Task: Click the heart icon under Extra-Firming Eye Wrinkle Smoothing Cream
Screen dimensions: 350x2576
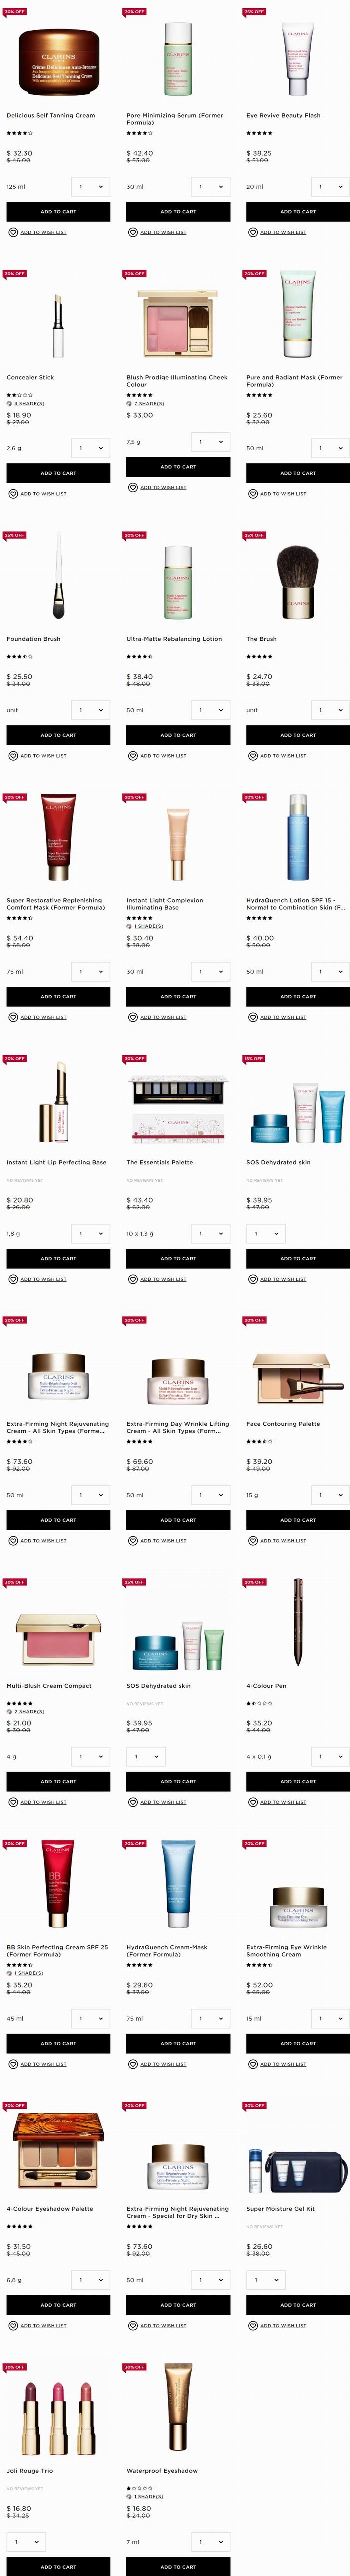Action: (253, 2064)
